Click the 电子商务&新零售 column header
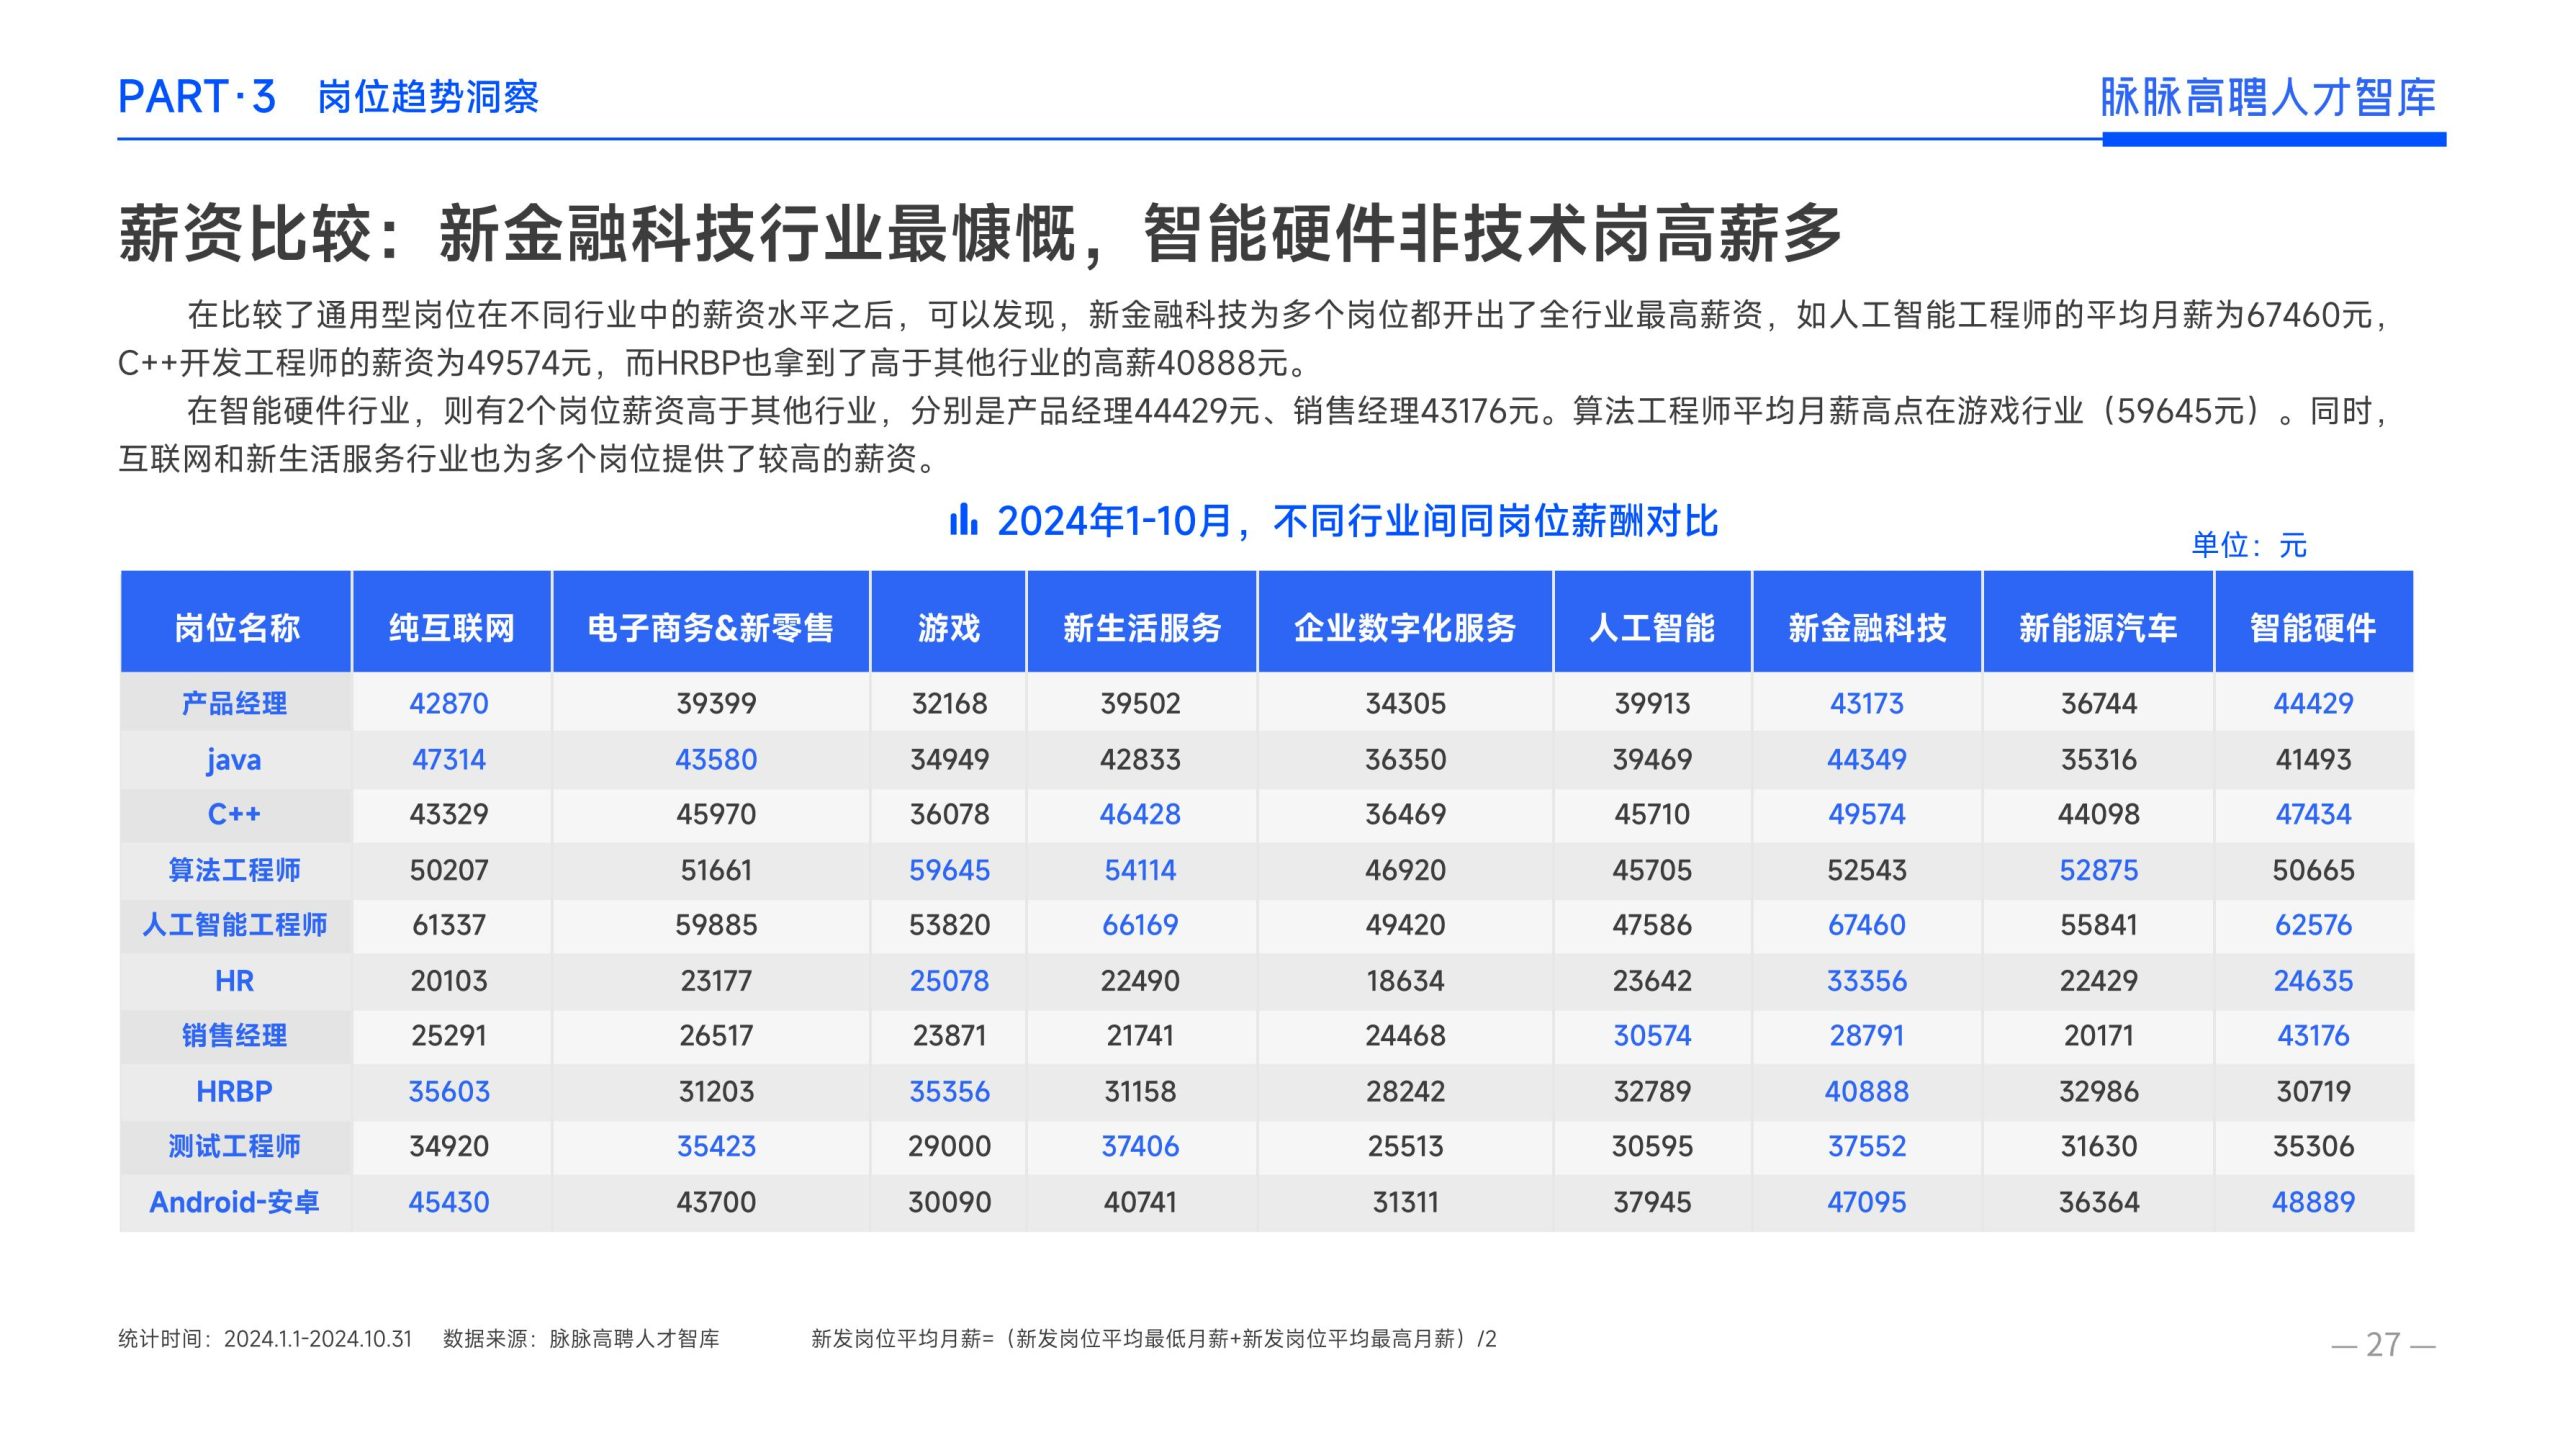This screenshot has height=1440, width=2560. [x=710, y=627]
